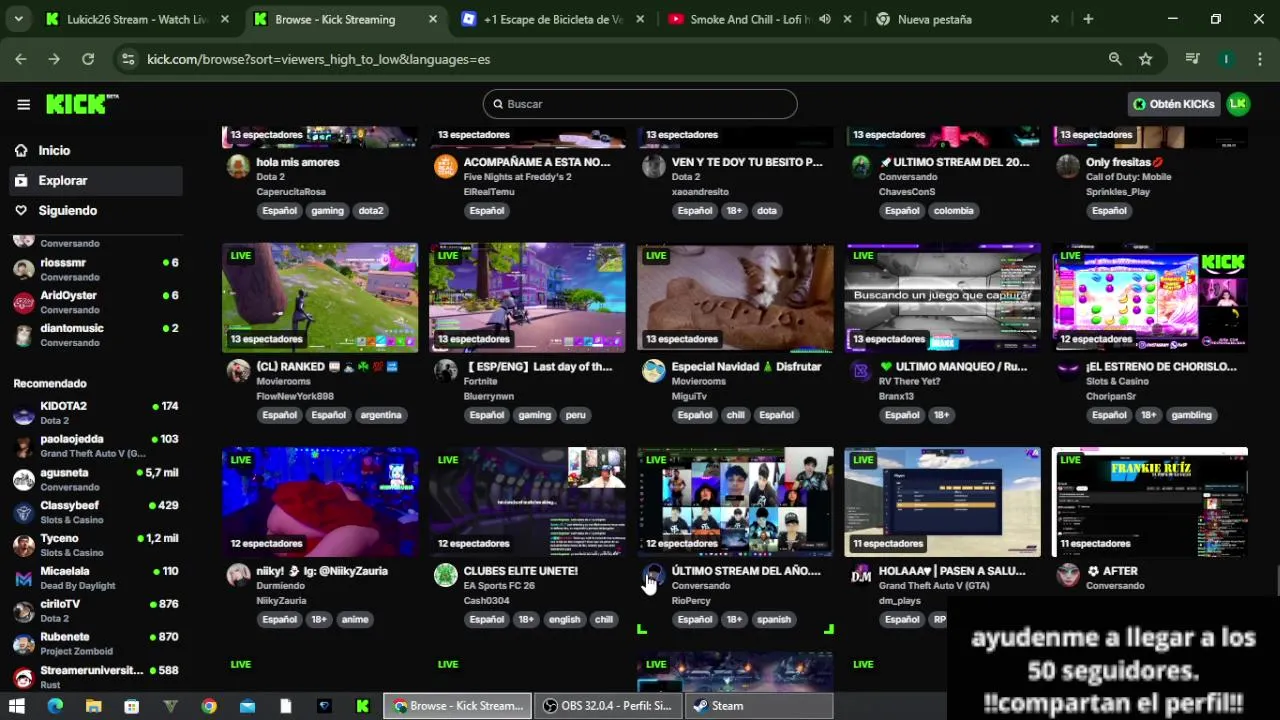Open OBS 32.0.4 from taskbar
Viewport: 1280px width, 720px height.
click(608, 706)
